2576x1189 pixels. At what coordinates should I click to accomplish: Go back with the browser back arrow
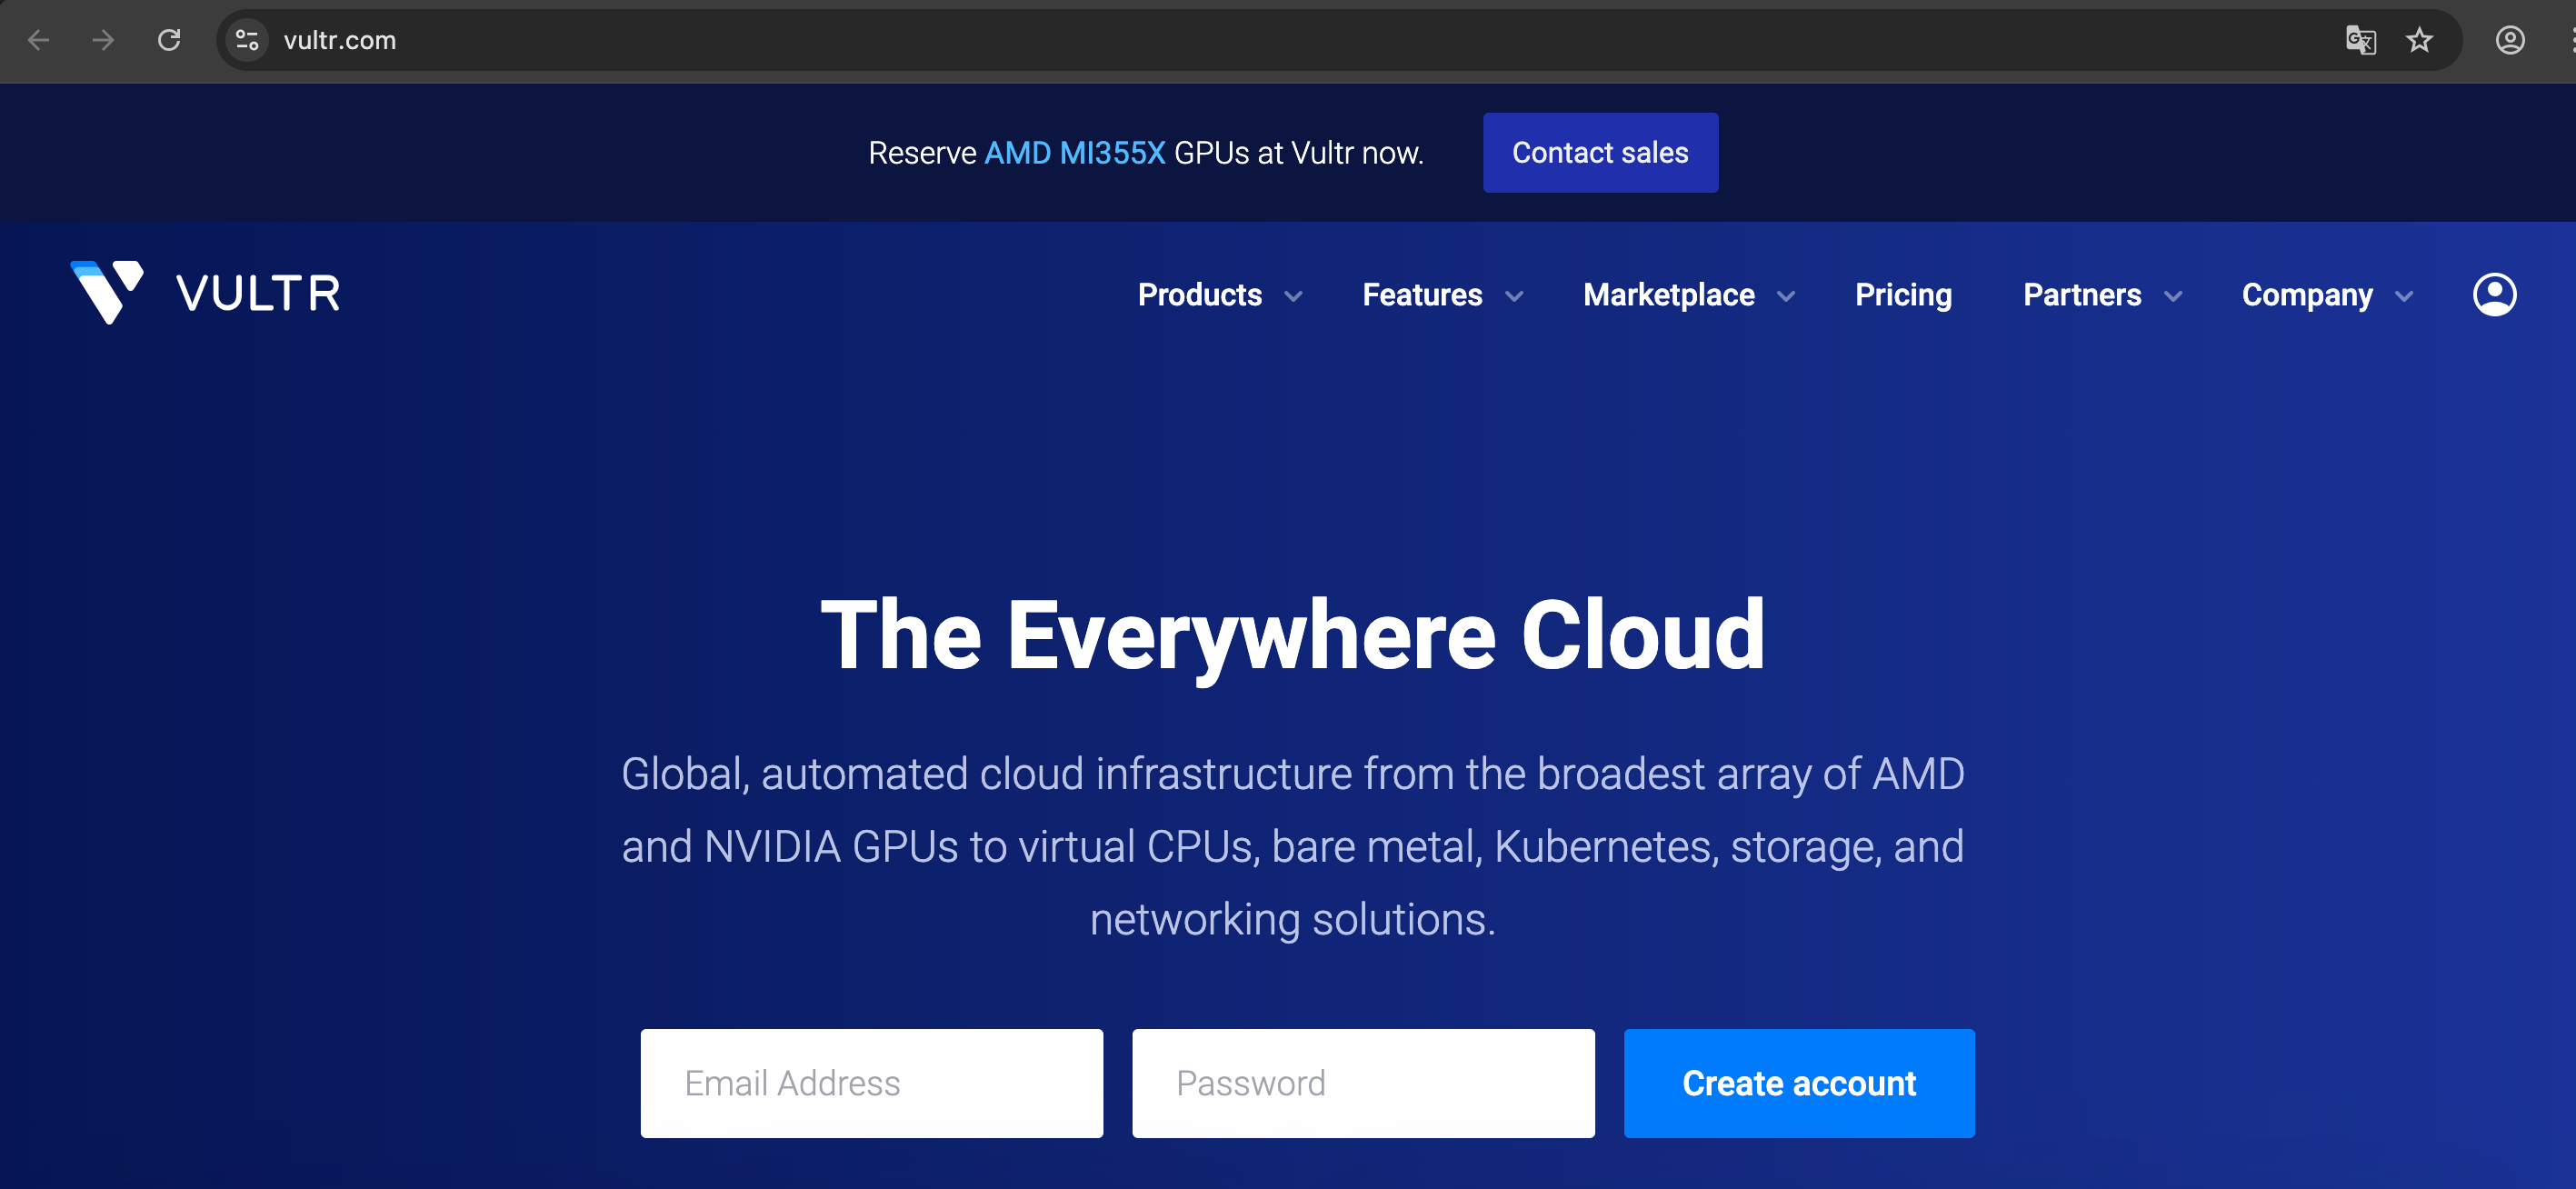click(38, 40)
